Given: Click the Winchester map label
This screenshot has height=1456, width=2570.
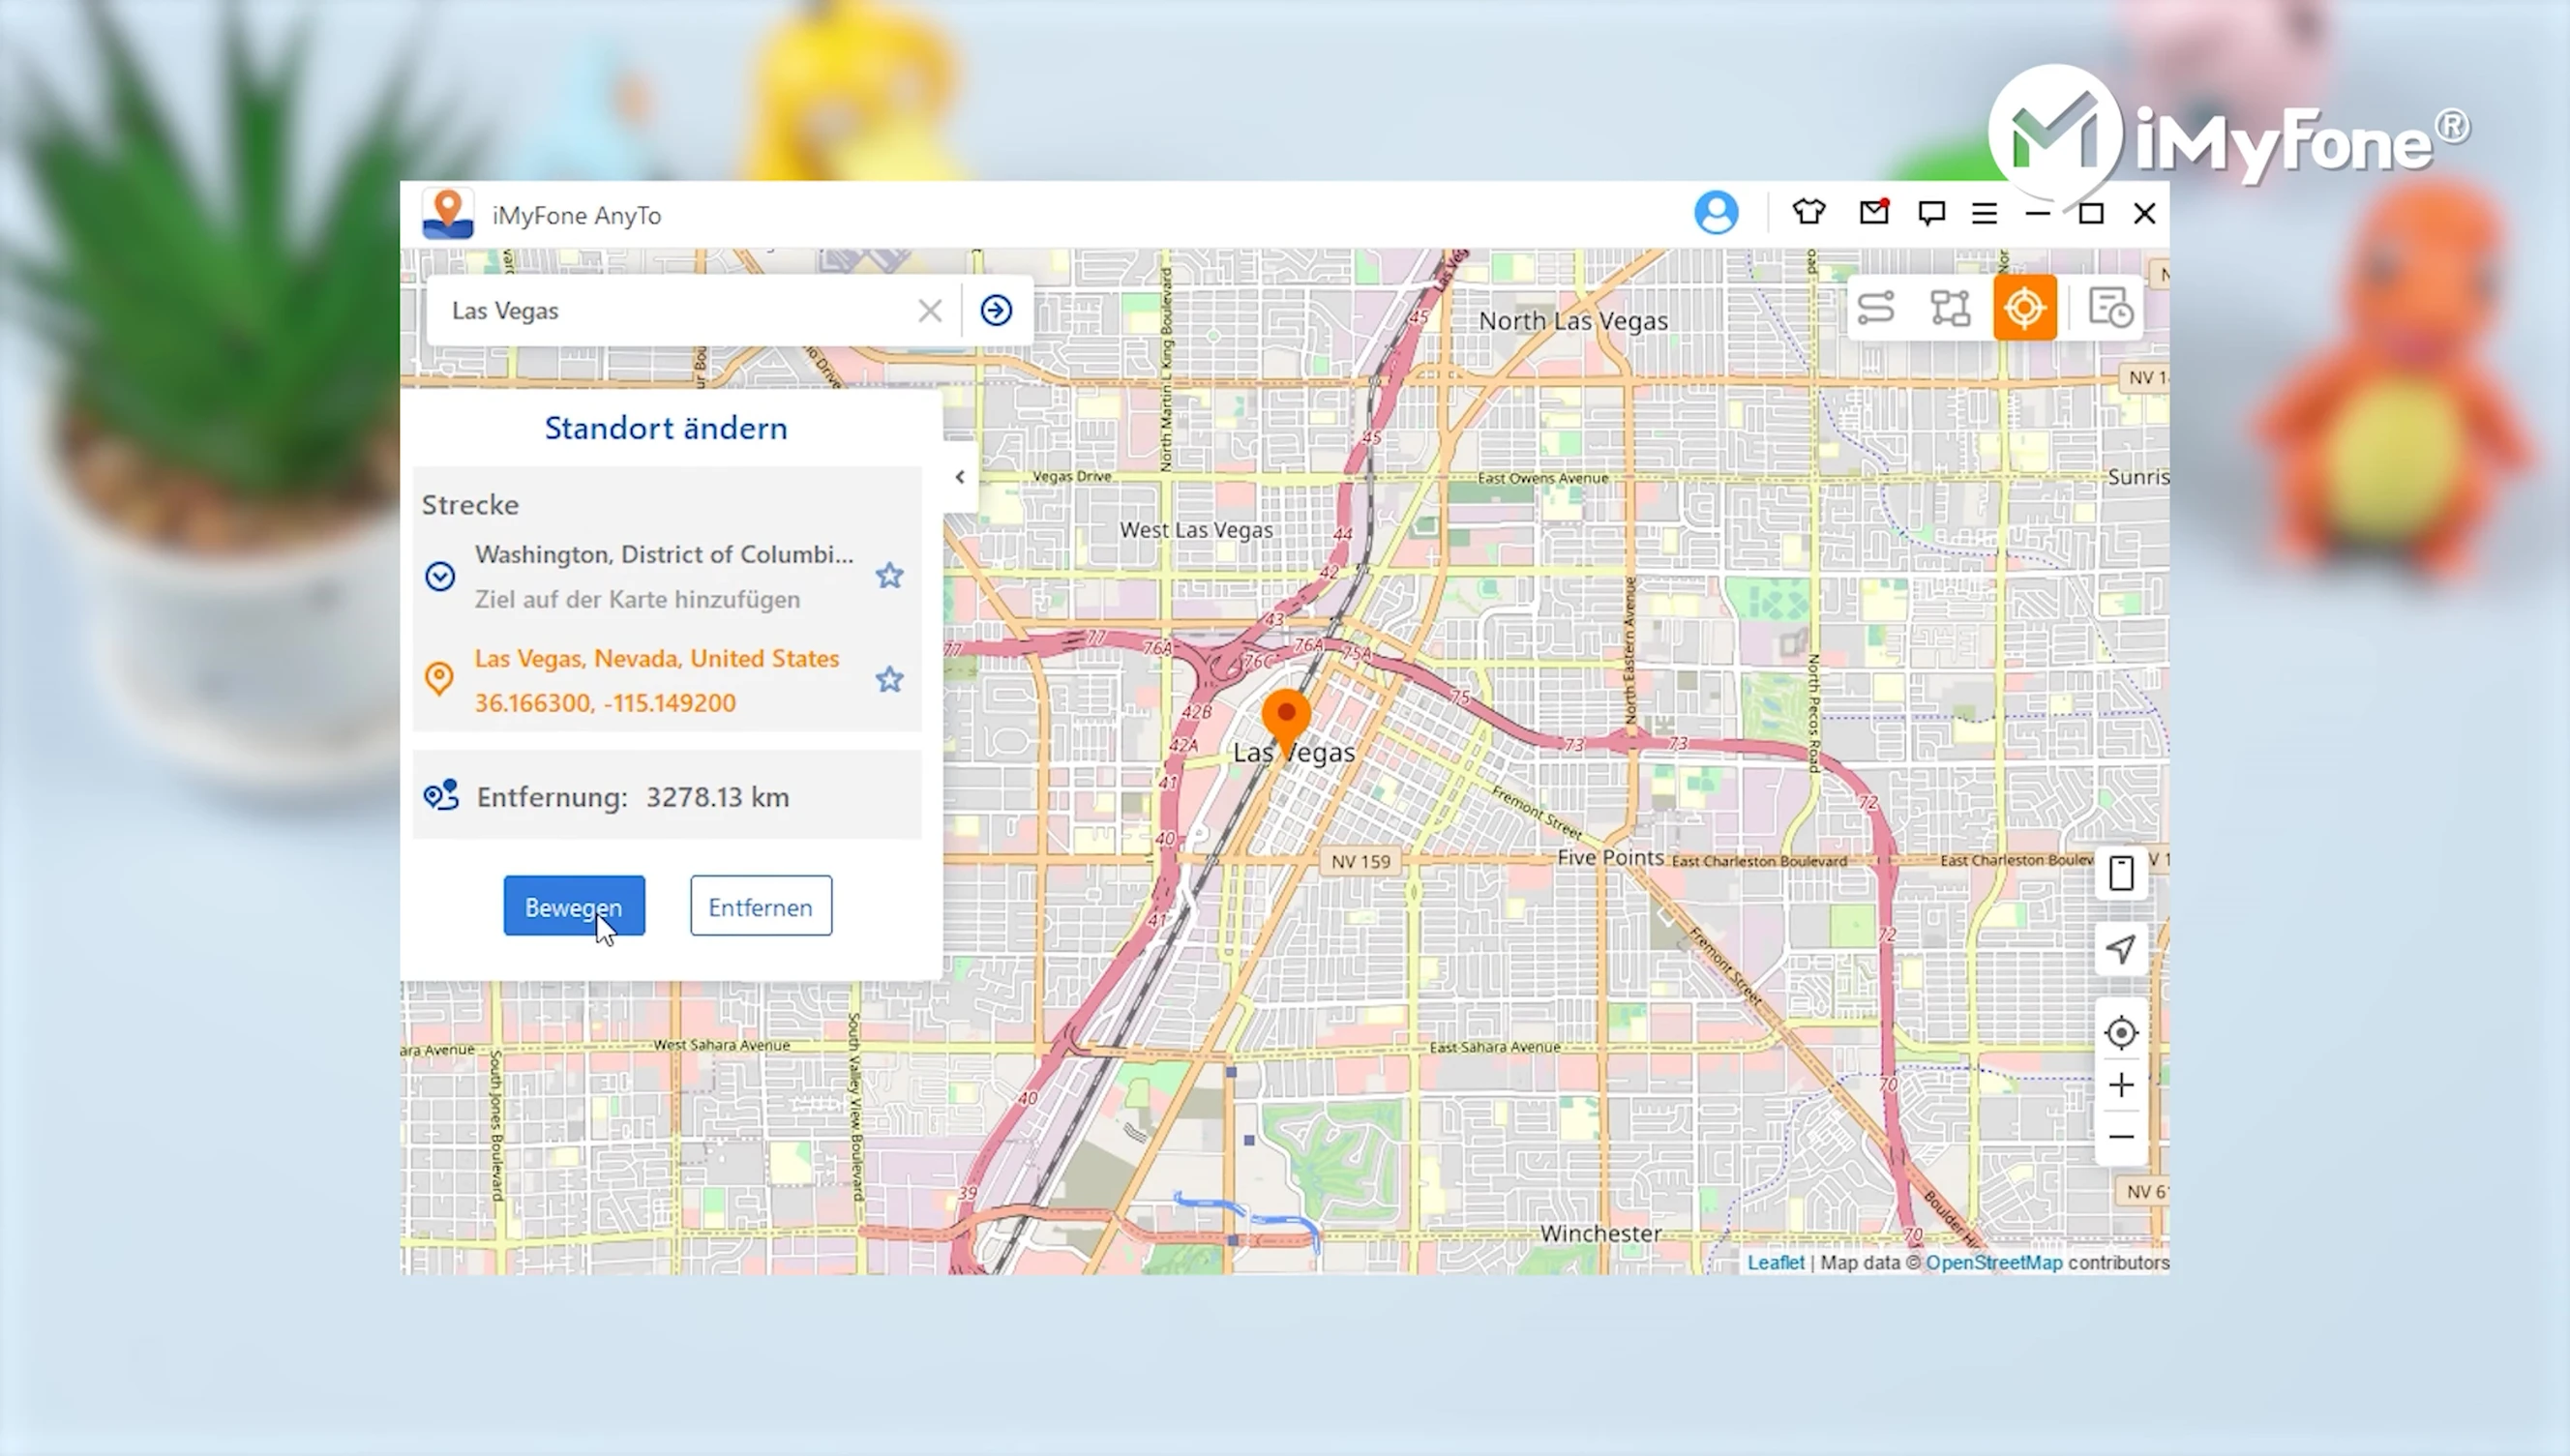Looking at the screenshot, I should point(1600,1233).
